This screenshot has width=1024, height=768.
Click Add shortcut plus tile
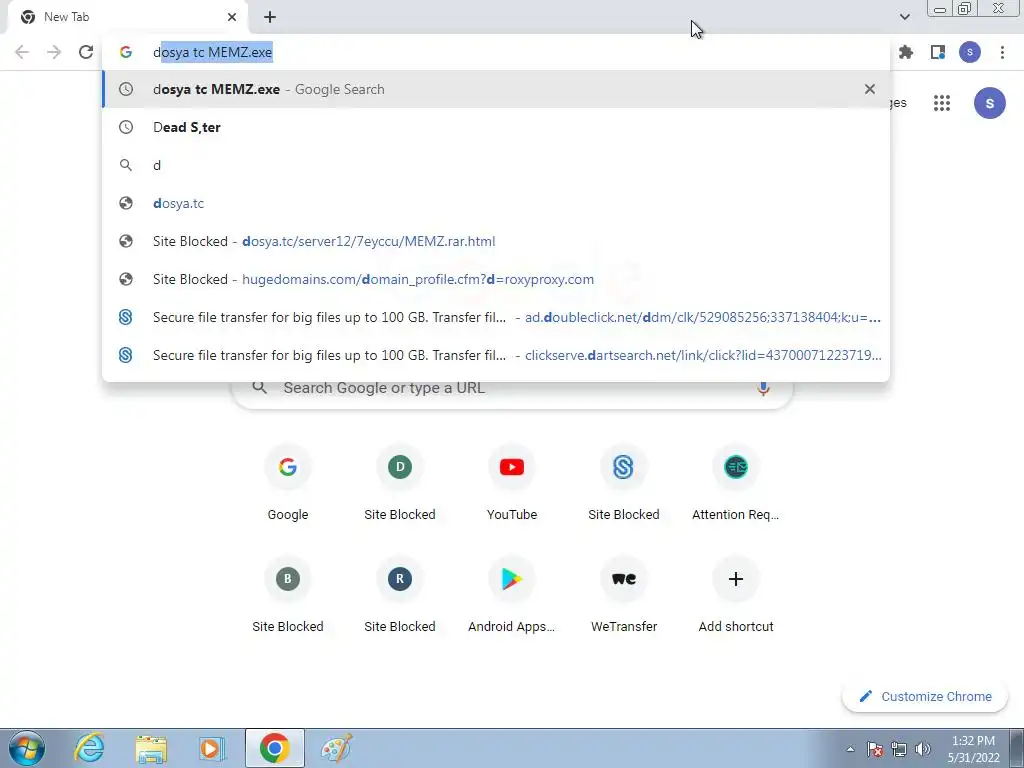click(x=736, y=596)
